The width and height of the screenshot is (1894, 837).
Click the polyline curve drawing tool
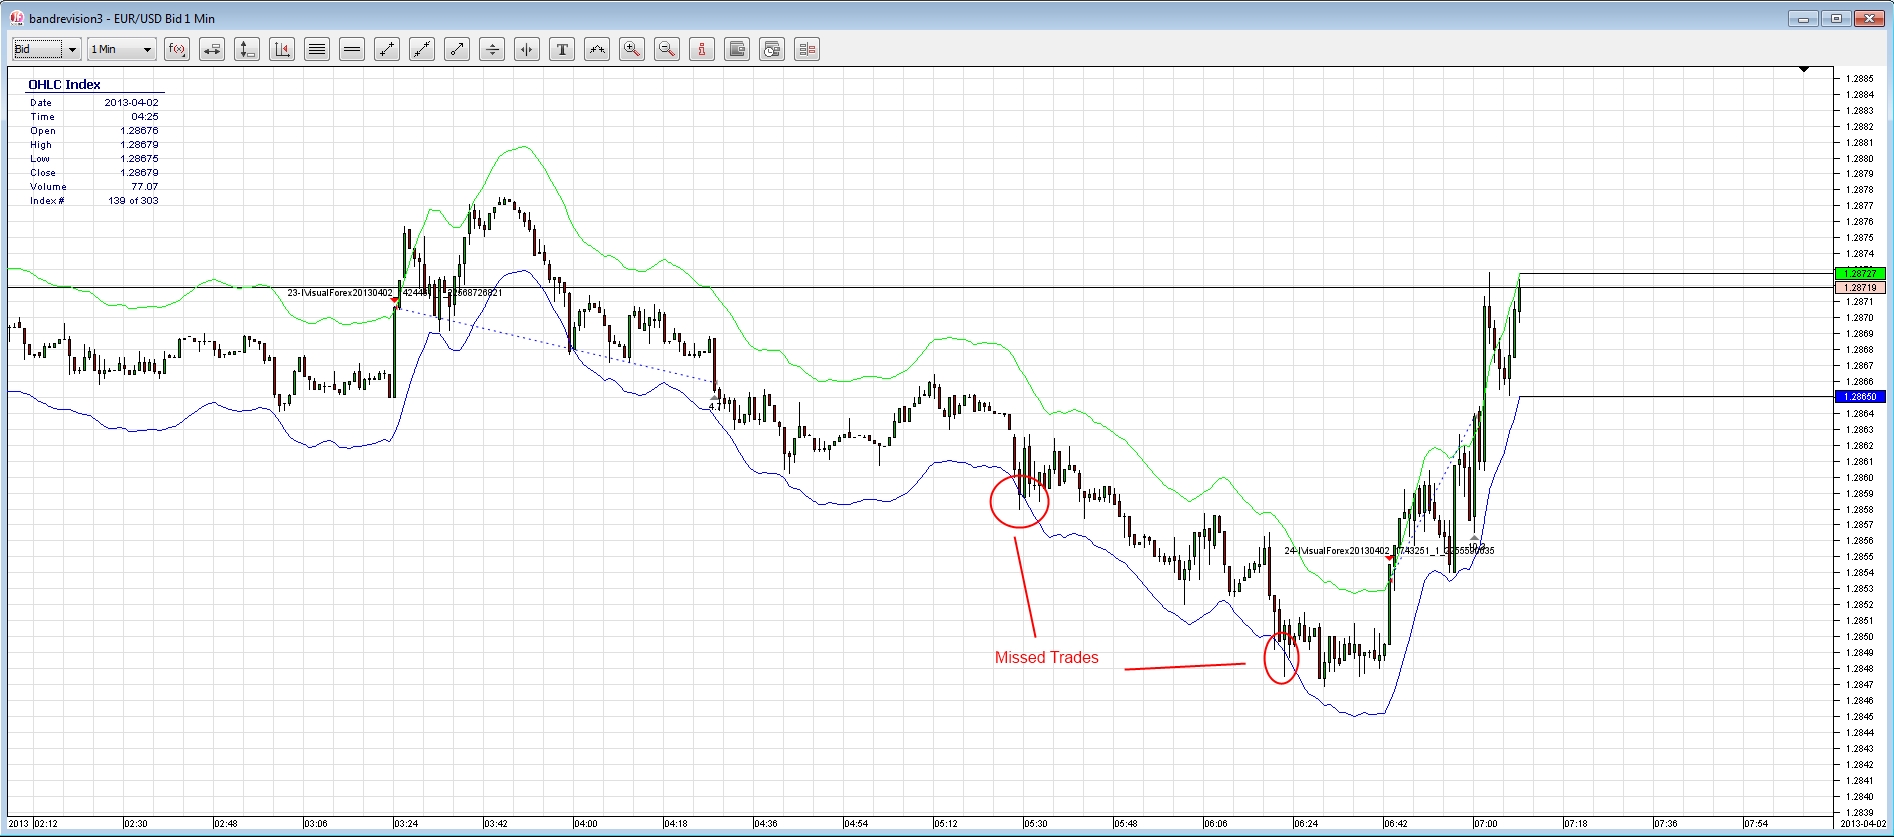pyautogui.click(x=597, y=49)
